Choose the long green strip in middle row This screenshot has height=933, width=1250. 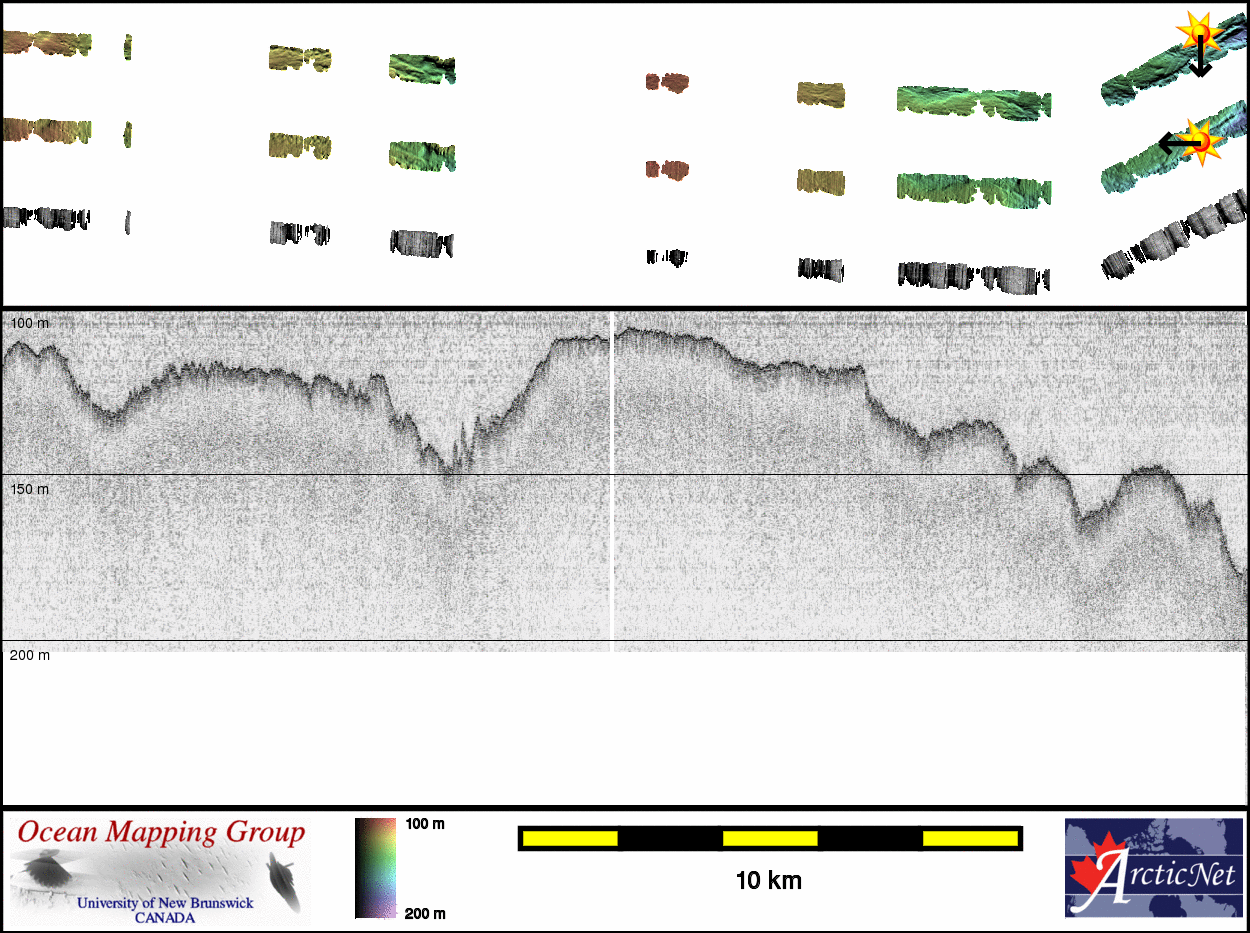(973, 189)
